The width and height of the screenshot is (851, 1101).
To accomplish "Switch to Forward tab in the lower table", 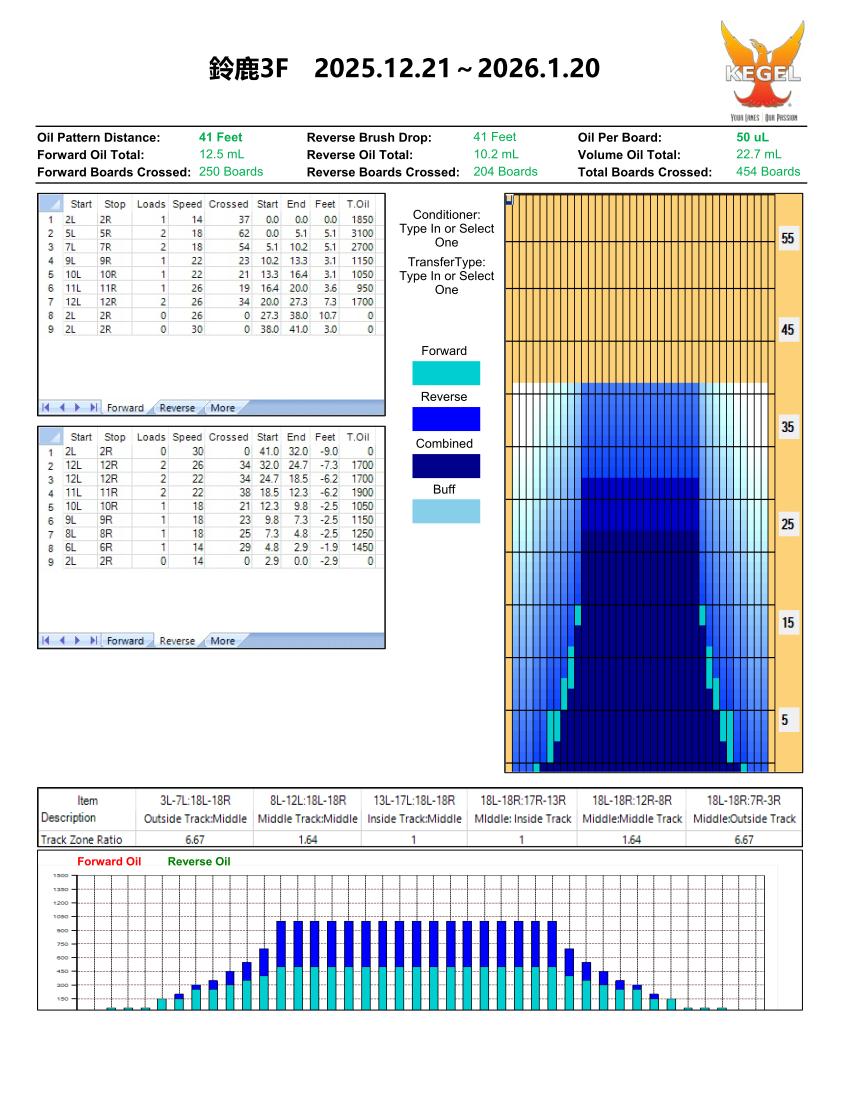I will coord(125,641).
